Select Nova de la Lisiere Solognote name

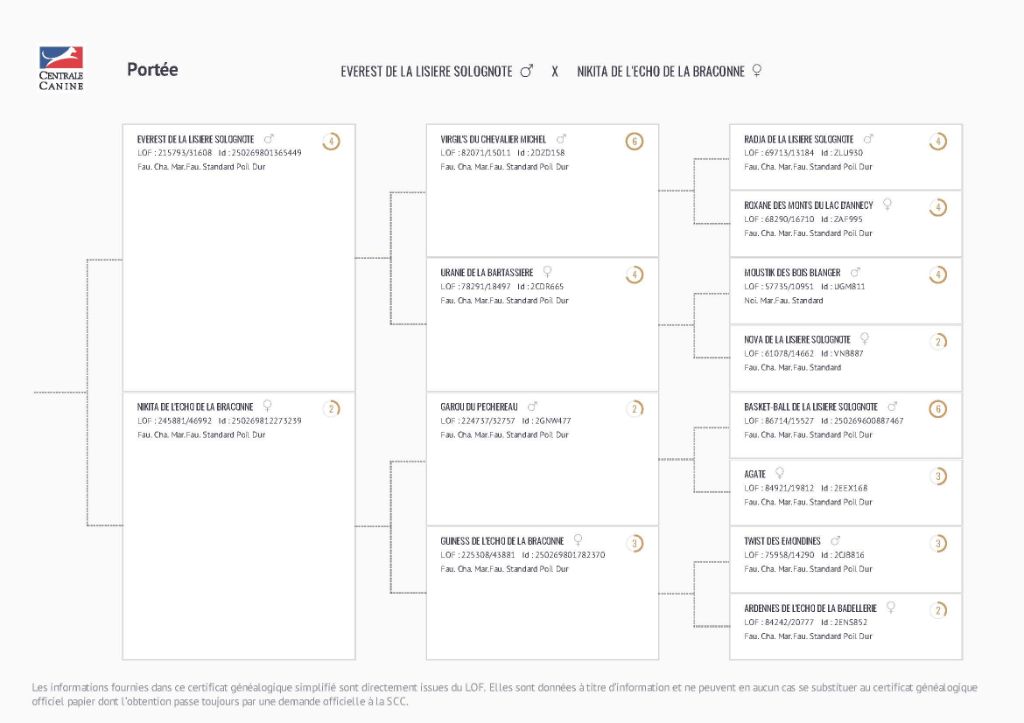[x=797, y=339]
